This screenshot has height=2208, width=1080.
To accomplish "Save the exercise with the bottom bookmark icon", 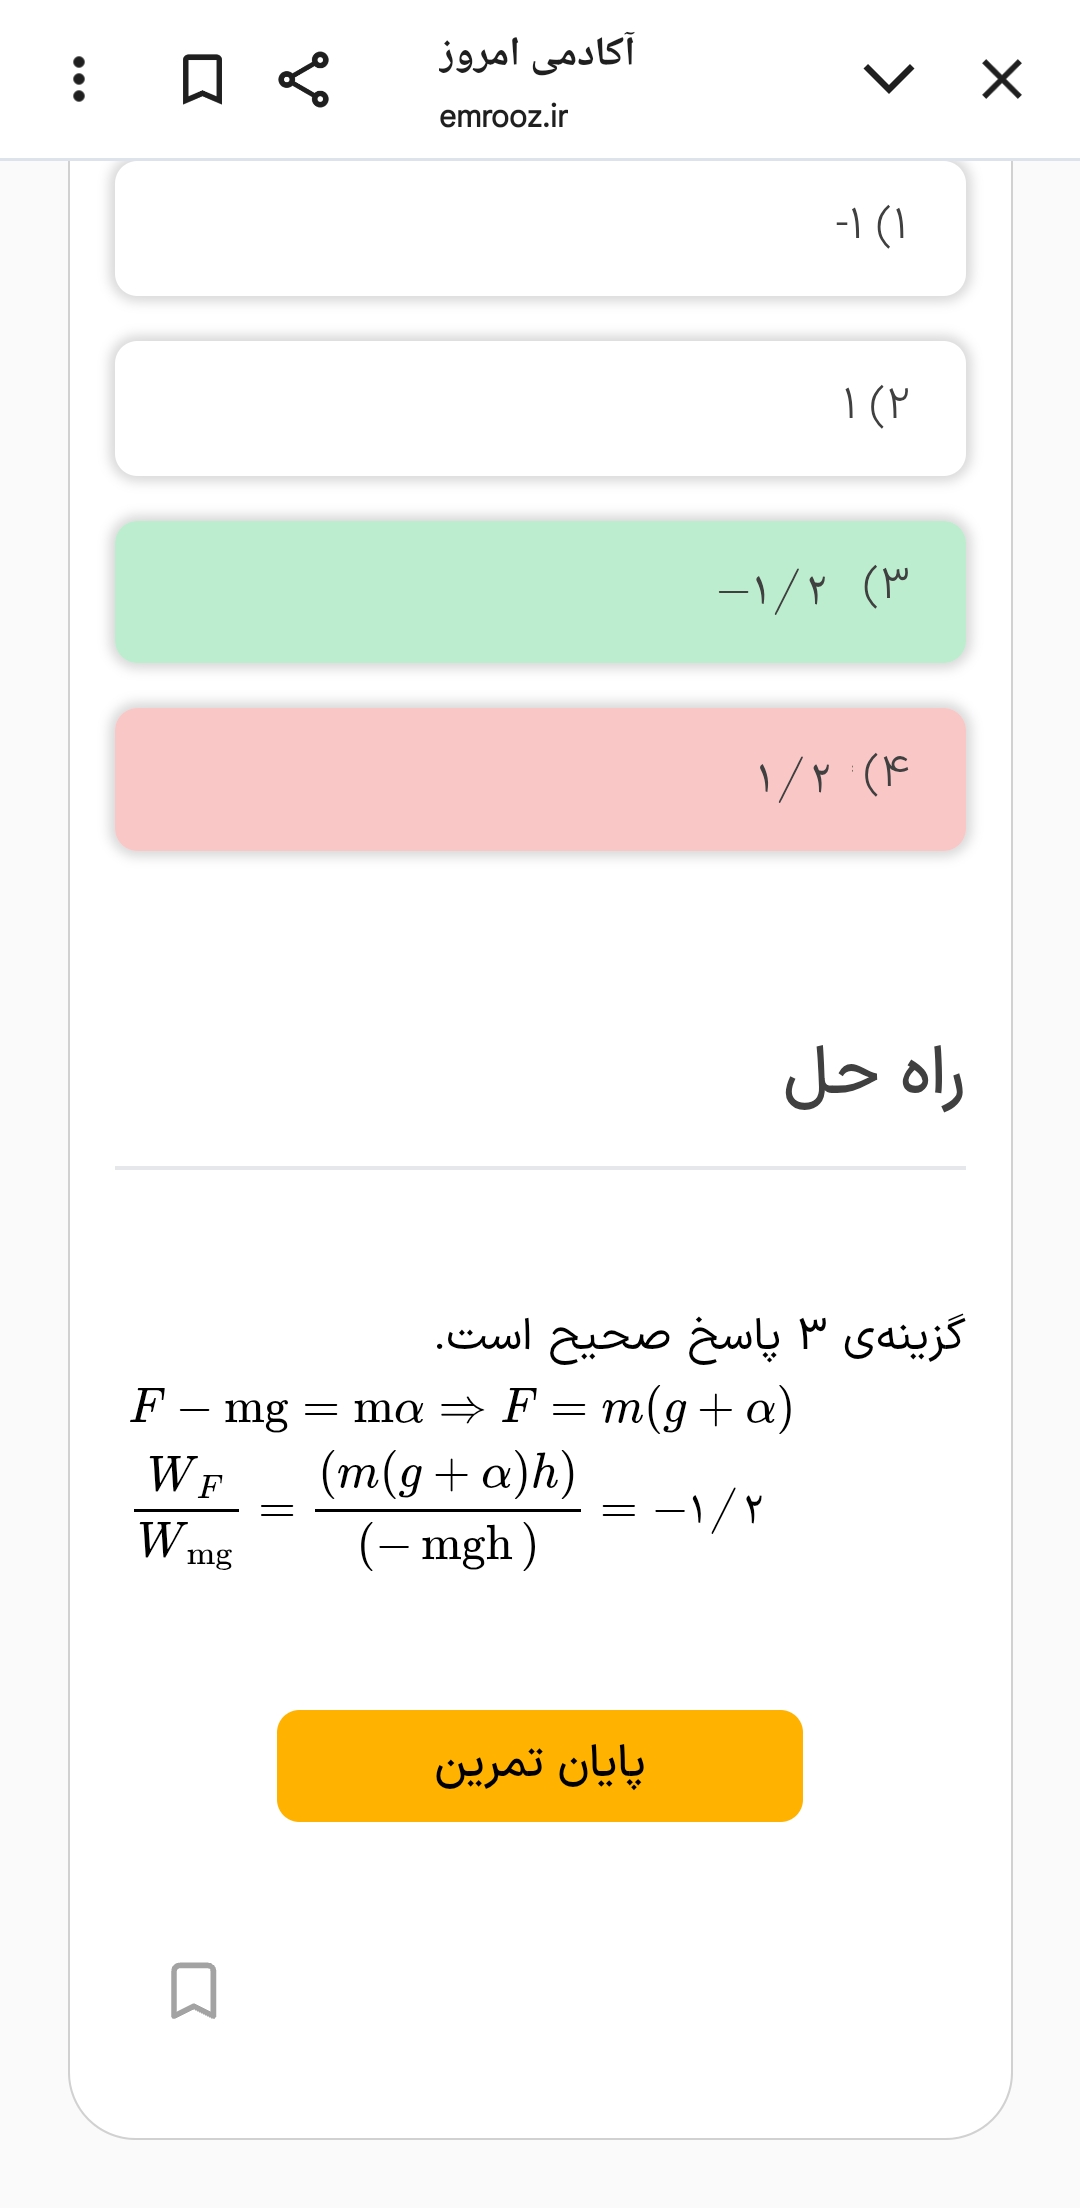I will (193, 1990).
